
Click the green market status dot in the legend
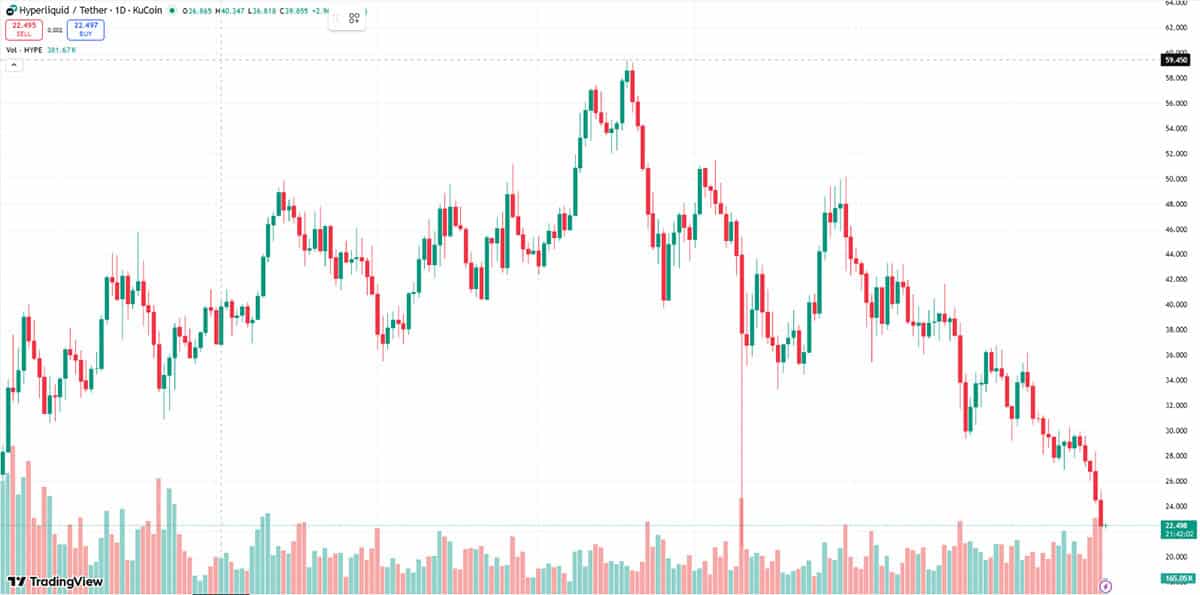coord(172,10)
